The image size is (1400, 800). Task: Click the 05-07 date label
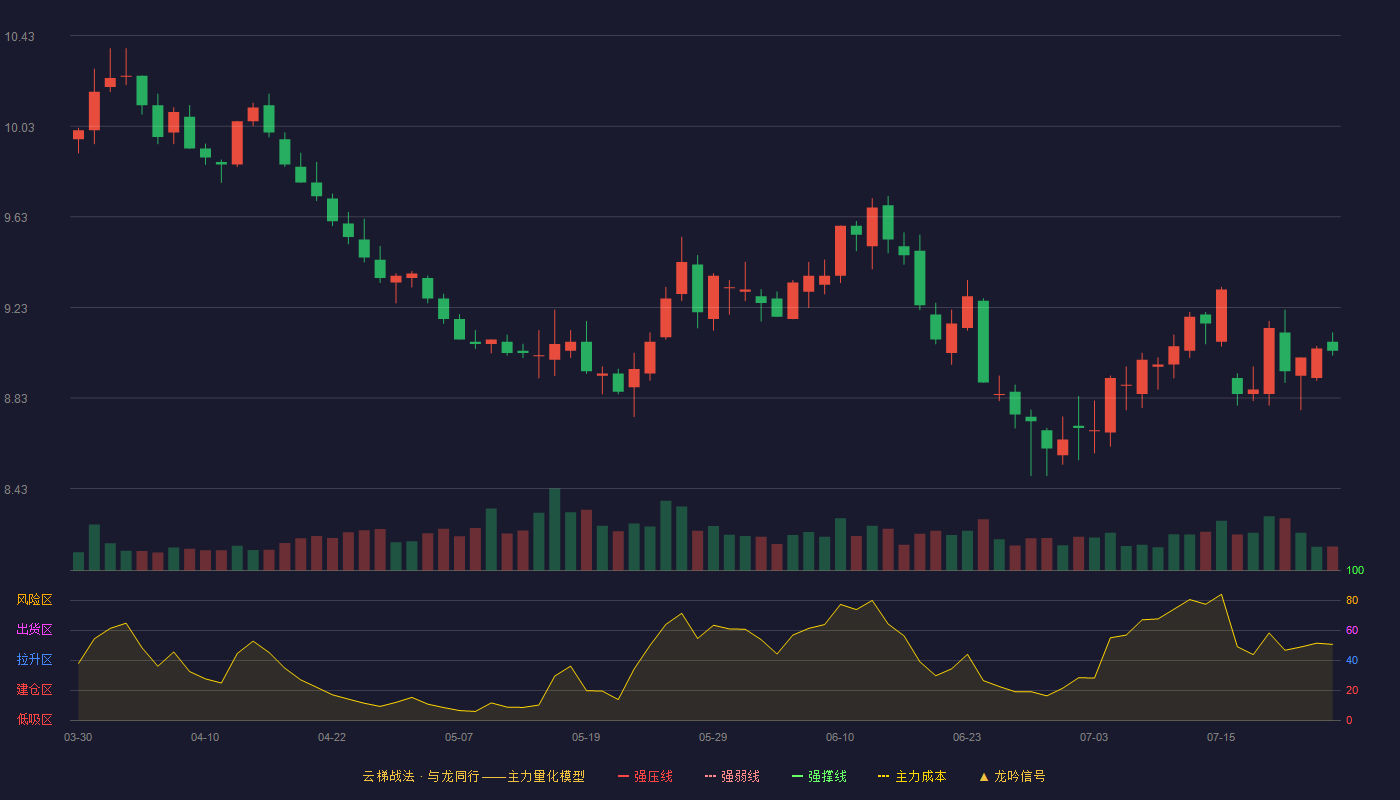[x=459, y=737]
